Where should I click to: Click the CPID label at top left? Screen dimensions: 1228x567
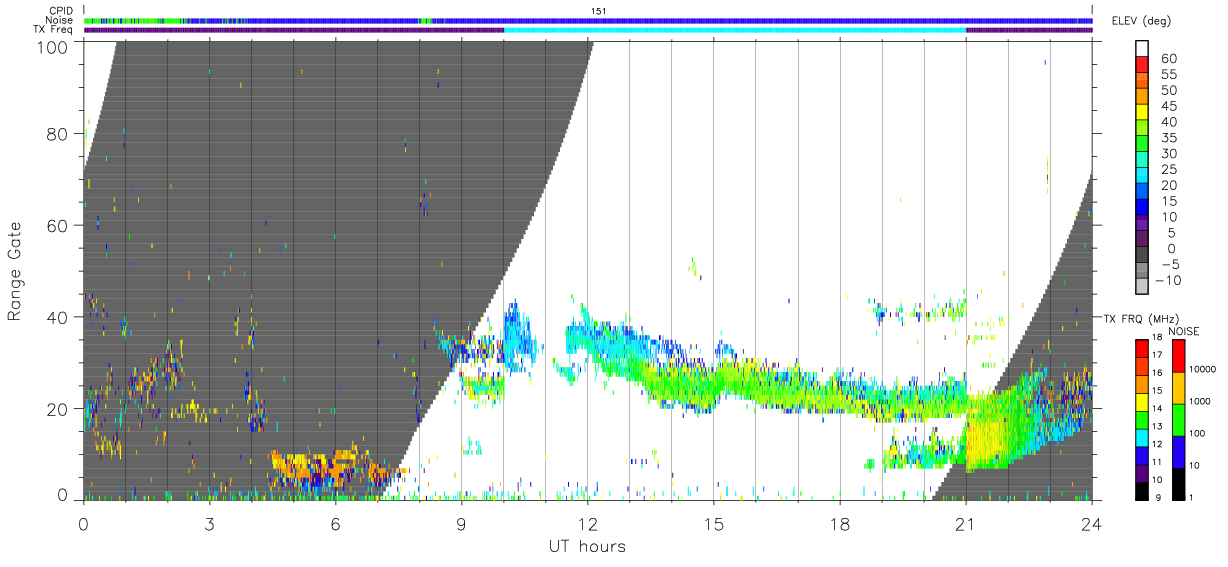pos(61,11)
